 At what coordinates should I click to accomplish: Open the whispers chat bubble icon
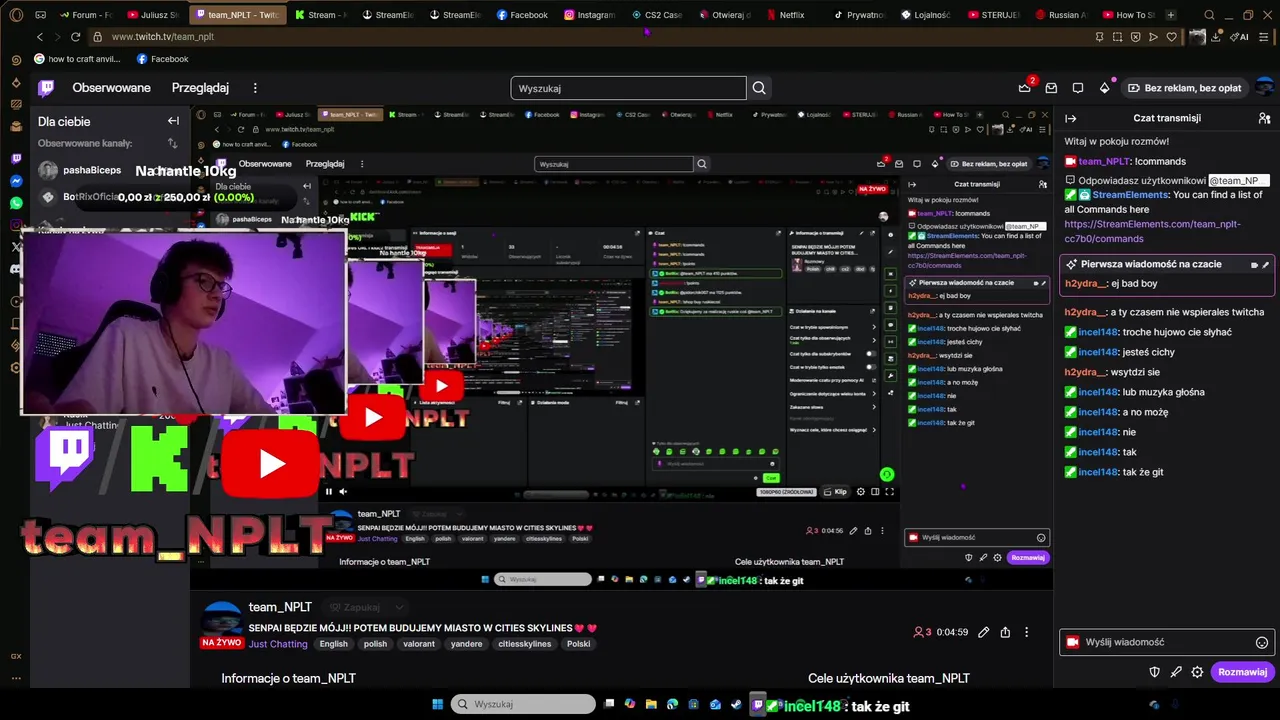coord(1078,88)
